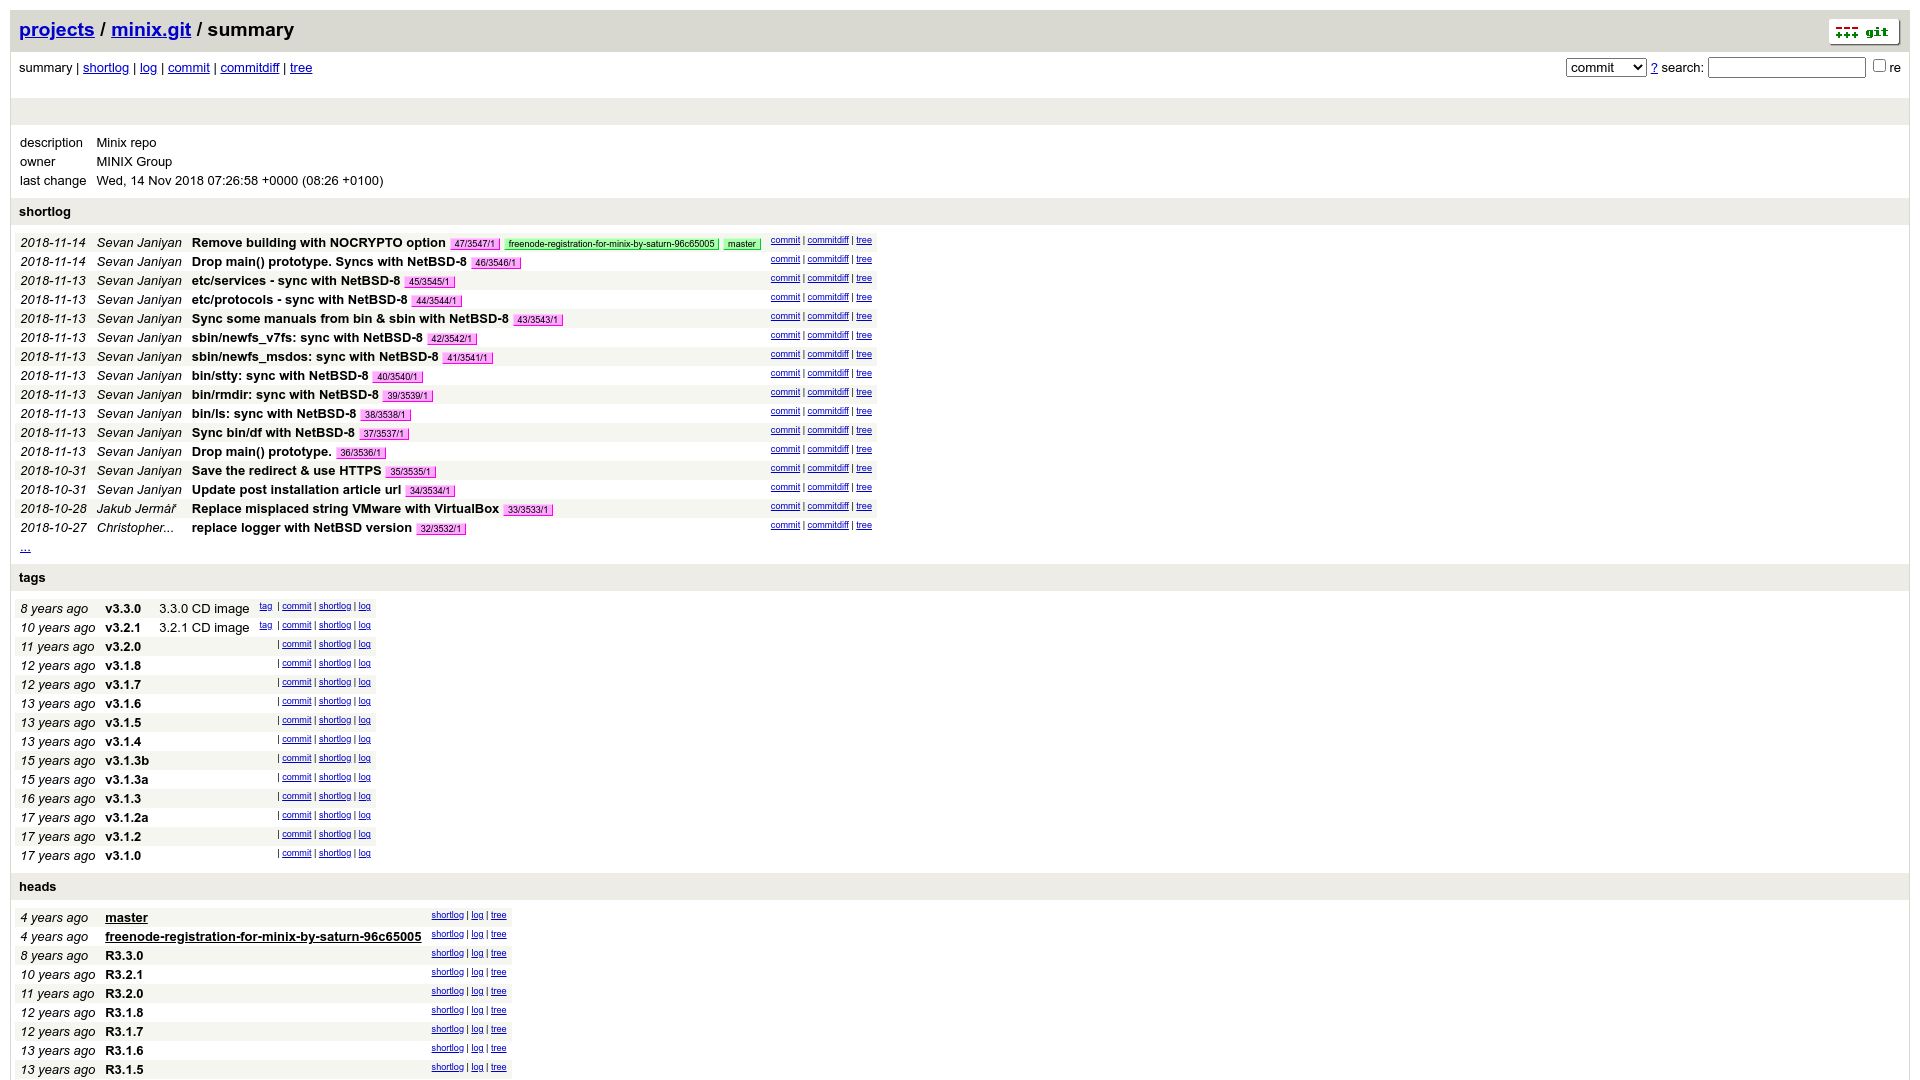
Task: Open the freenode-registration-for-minix-by-saturn-96c65005 head
Action: click(x=263, y=937)
